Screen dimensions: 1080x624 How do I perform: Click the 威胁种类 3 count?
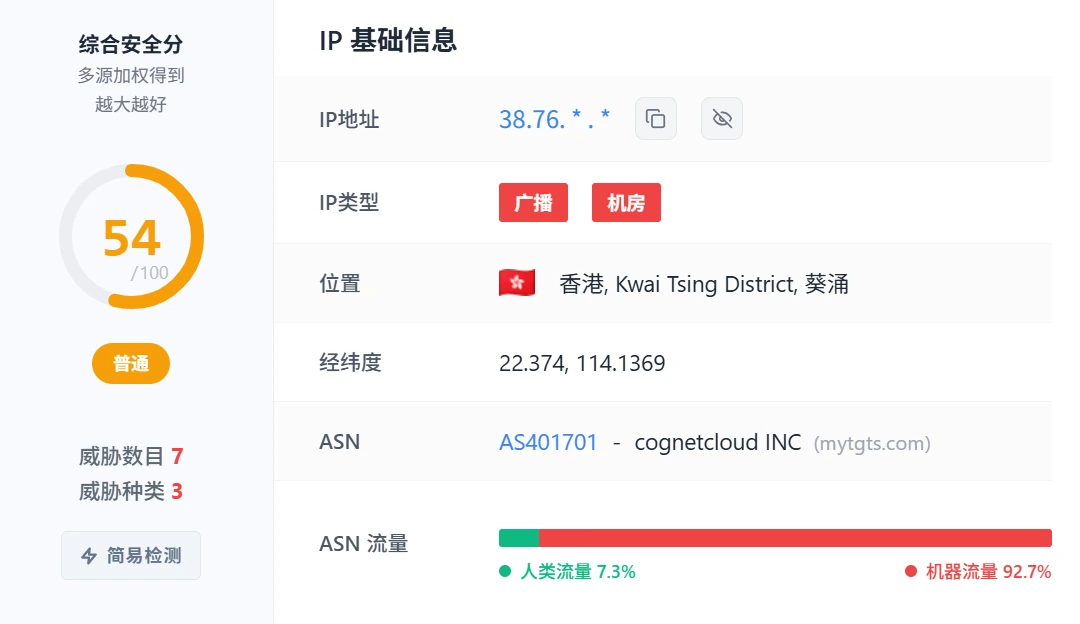[x=131, y=491]
